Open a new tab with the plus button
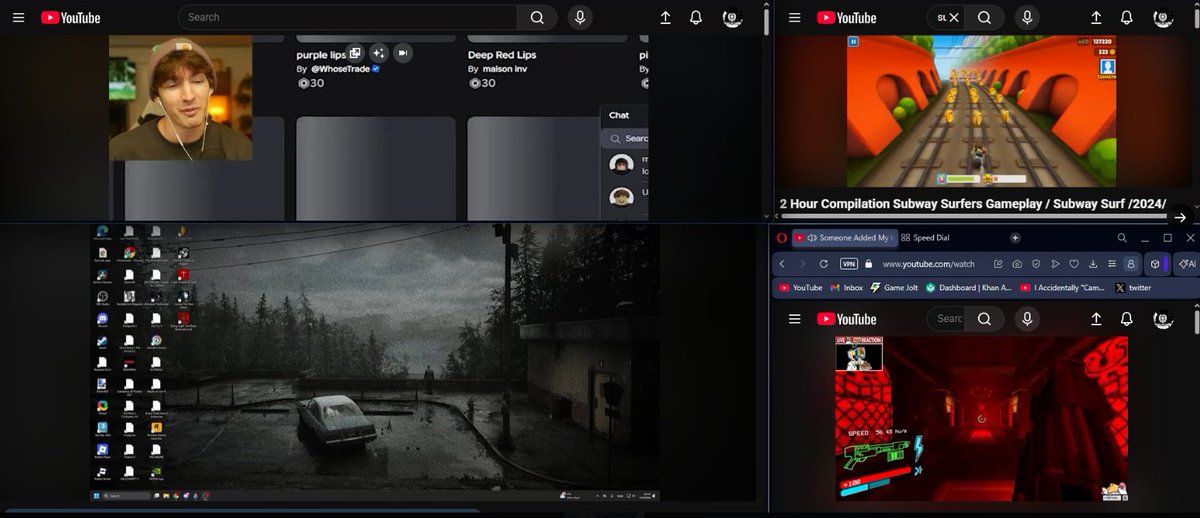The height and width of the screenshot is (518, 1200). (x=1015, y=238)
